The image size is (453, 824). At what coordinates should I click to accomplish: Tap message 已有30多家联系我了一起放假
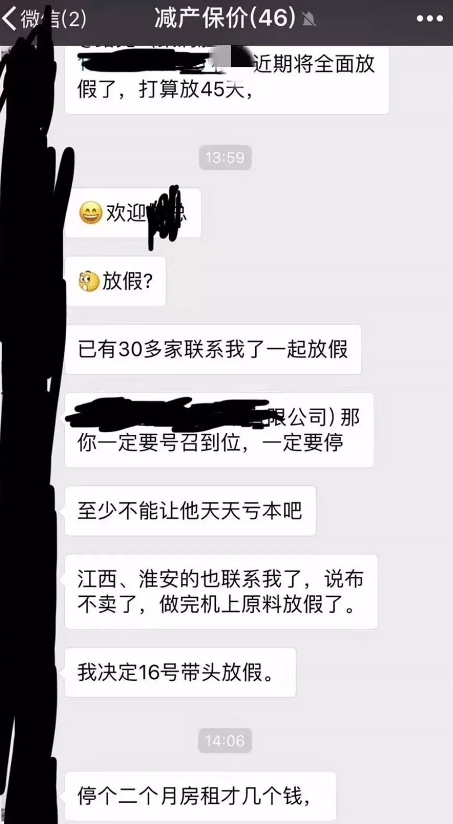coord(212,349)
